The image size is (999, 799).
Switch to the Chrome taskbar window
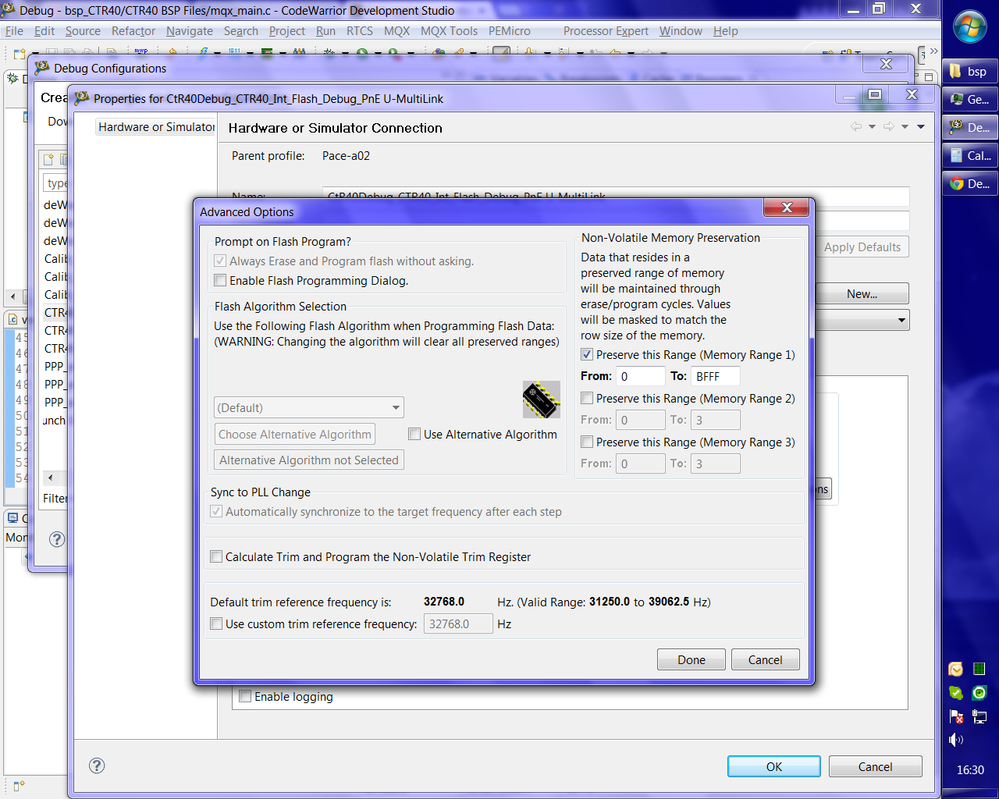pos(970,184)
